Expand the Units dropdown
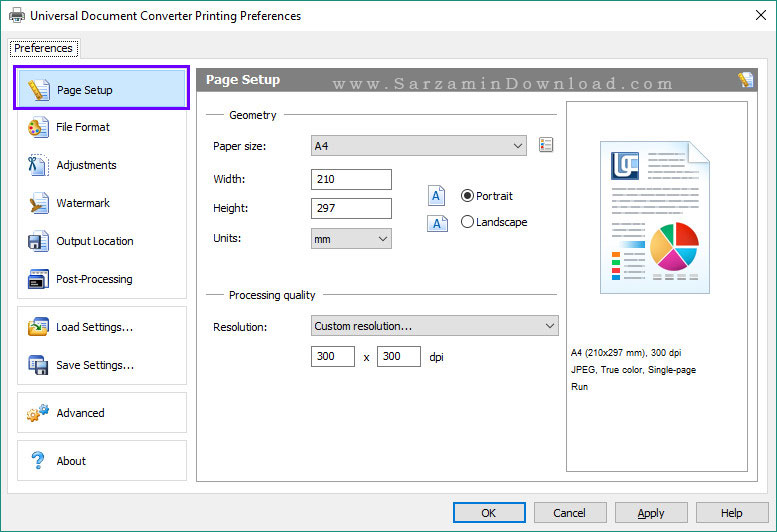777x532 pixels. click(x=351, y=239)
